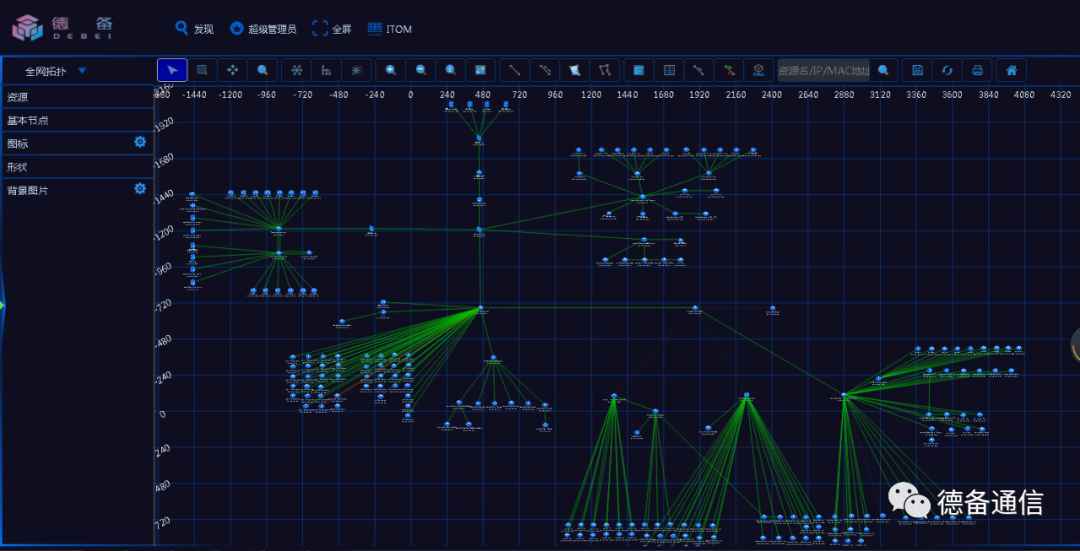This screenshot has height=551, width=1080.
Task: Select the open polyline path tool
Action: (x=605, y=70)
